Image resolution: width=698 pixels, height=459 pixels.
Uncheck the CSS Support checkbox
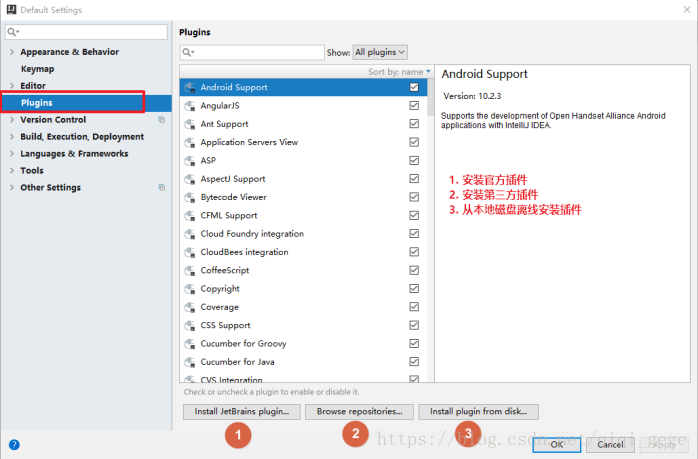coord(414,325)
